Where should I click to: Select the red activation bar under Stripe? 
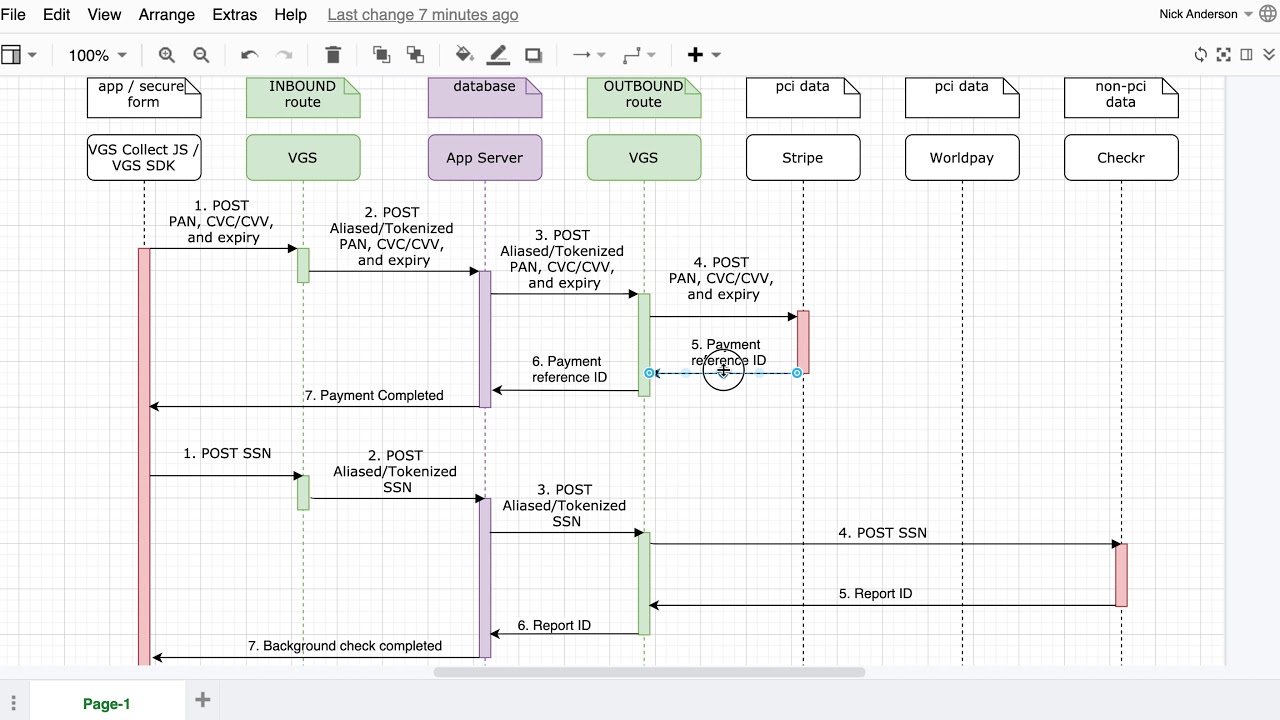click(803, 342)
